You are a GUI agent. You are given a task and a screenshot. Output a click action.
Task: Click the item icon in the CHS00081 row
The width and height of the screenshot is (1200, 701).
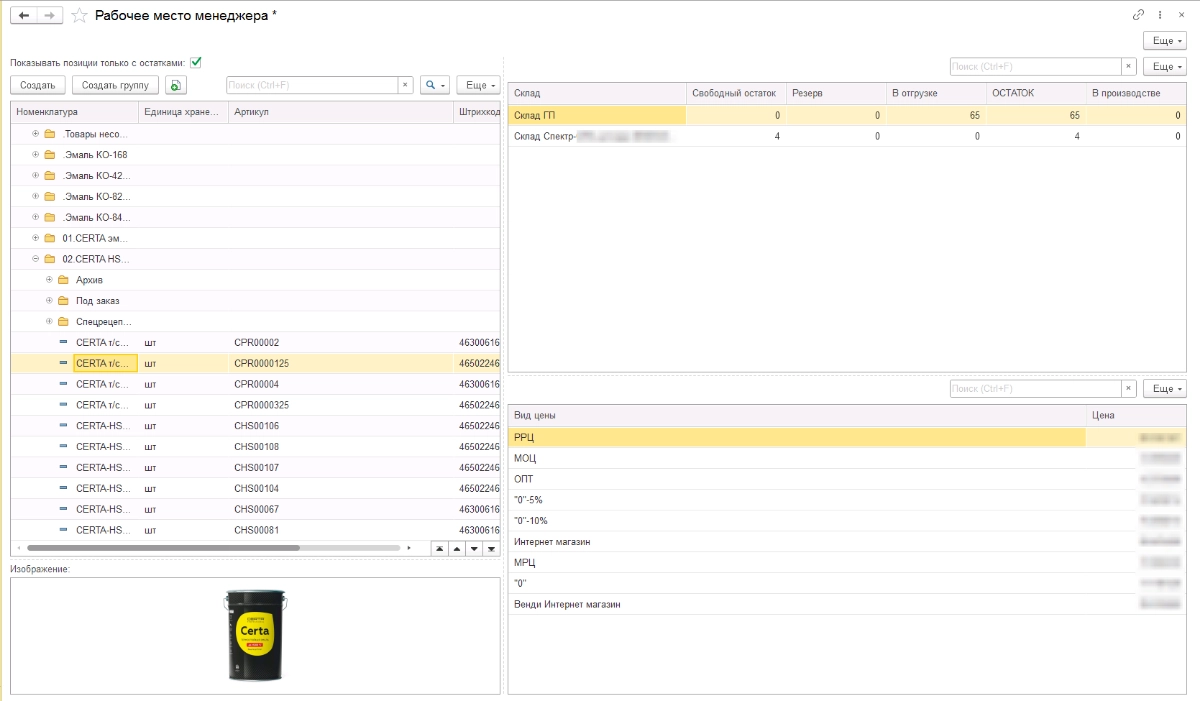click(x=64, y=530)
